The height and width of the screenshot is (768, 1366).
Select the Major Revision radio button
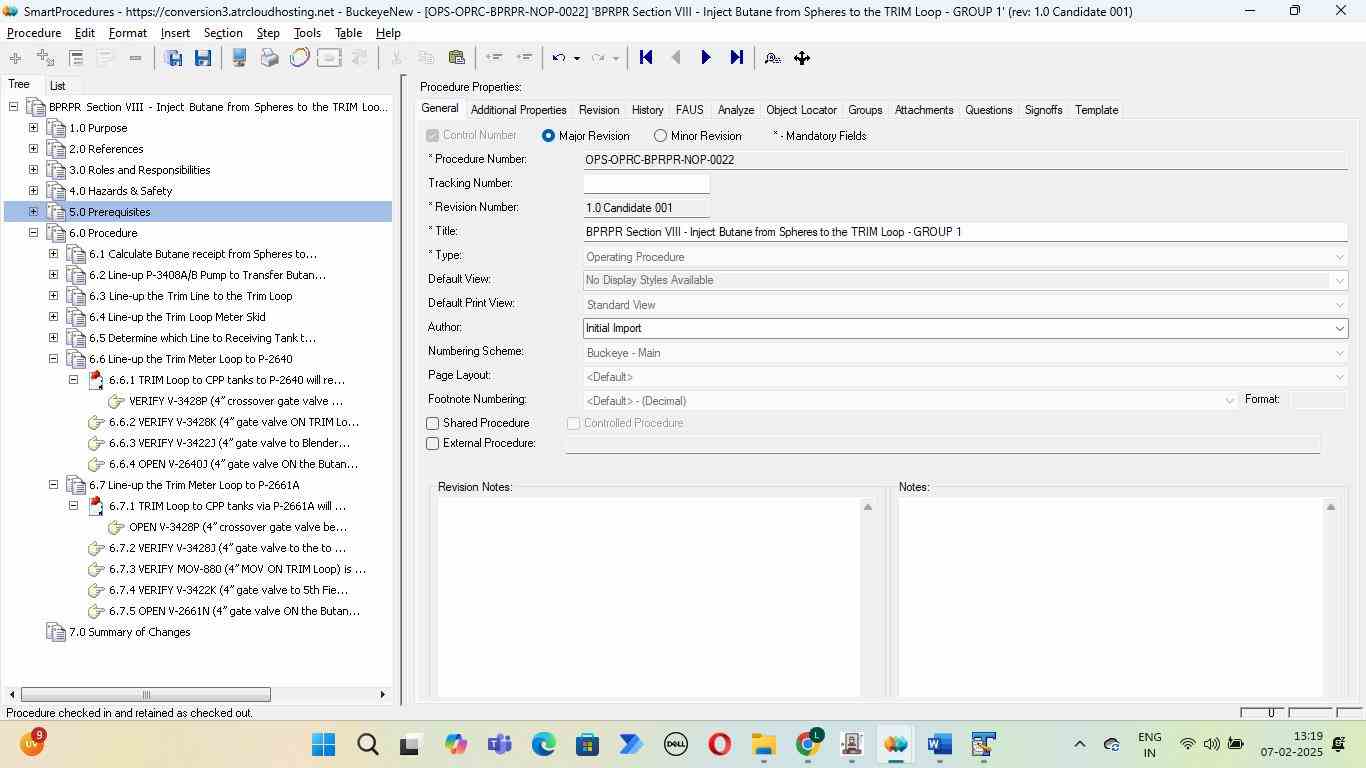pyautogui.click(x=548, y=136)
